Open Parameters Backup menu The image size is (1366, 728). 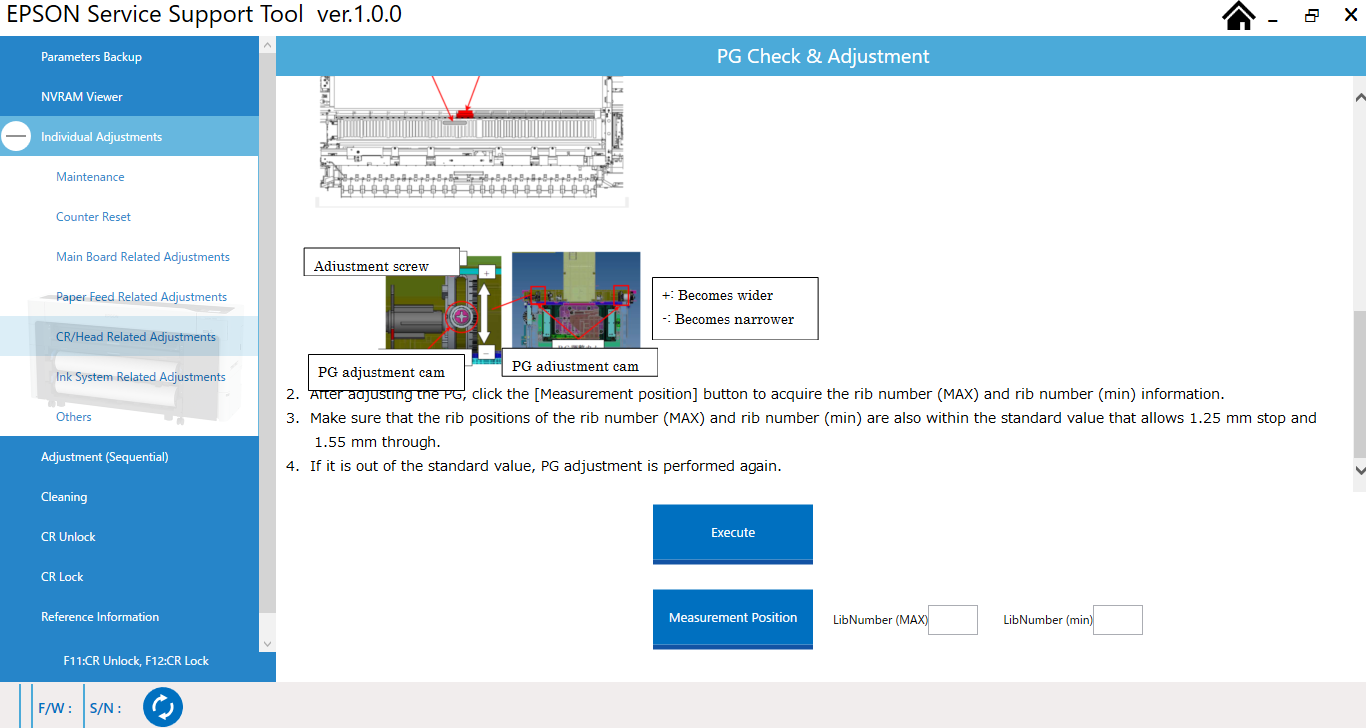click(129, 57)
